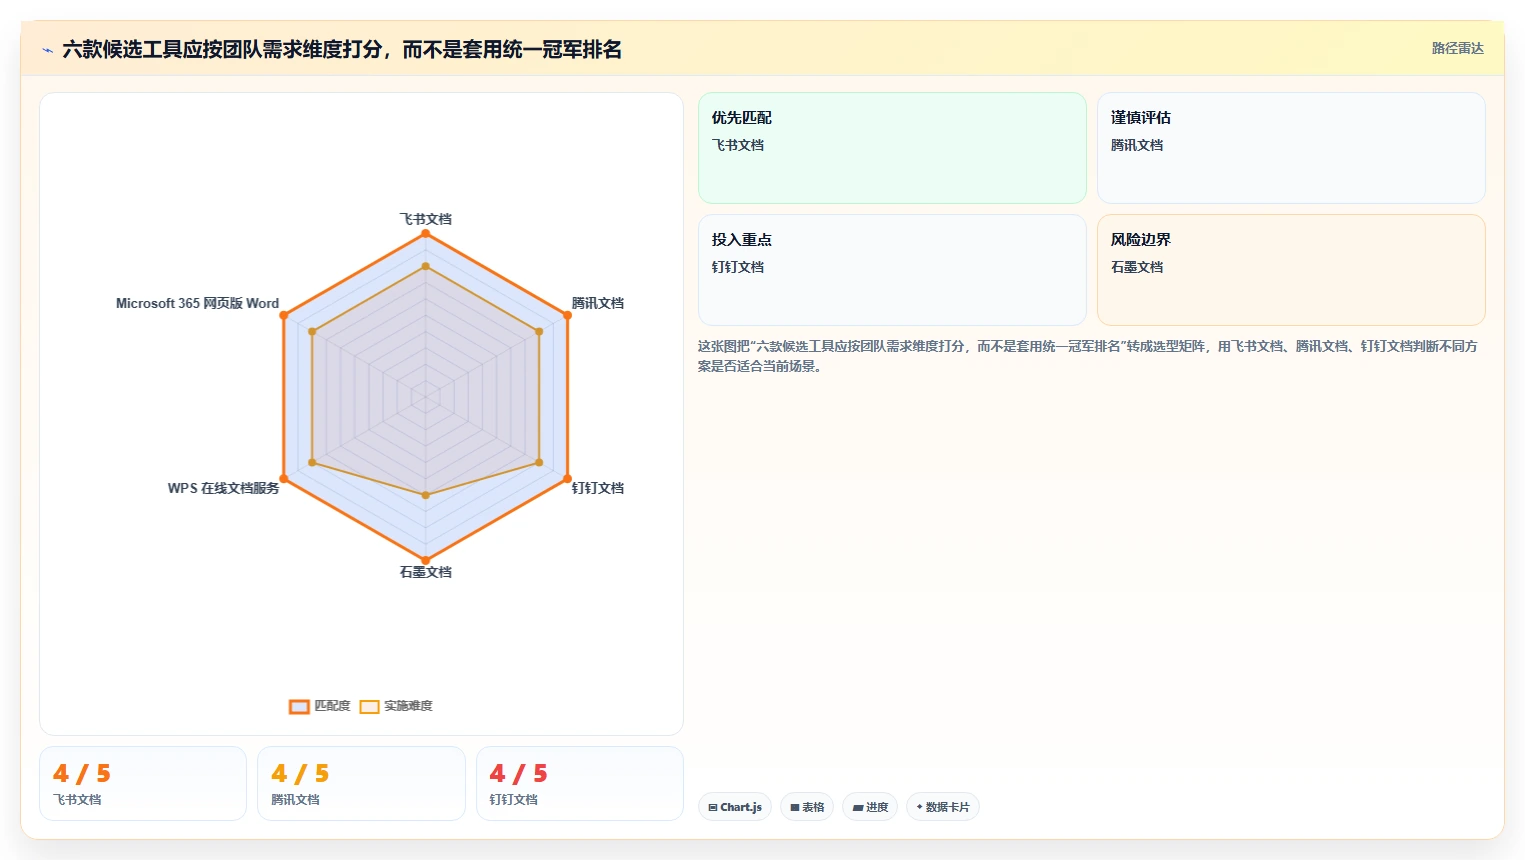Click the 4 / 5 score above 腾讯文档
Screen dimensions: 1525x860
click(x=300, y=774)
